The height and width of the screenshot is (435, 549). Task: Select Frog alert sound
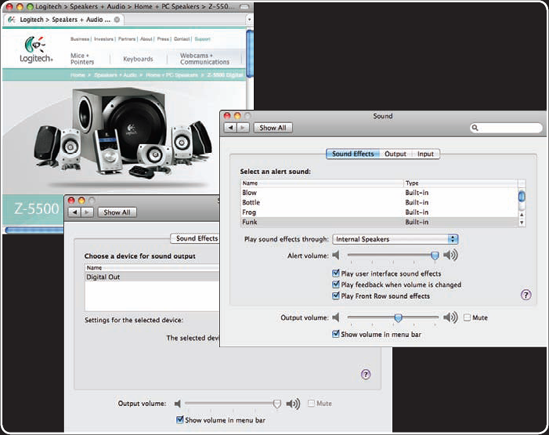pos(380,212)
